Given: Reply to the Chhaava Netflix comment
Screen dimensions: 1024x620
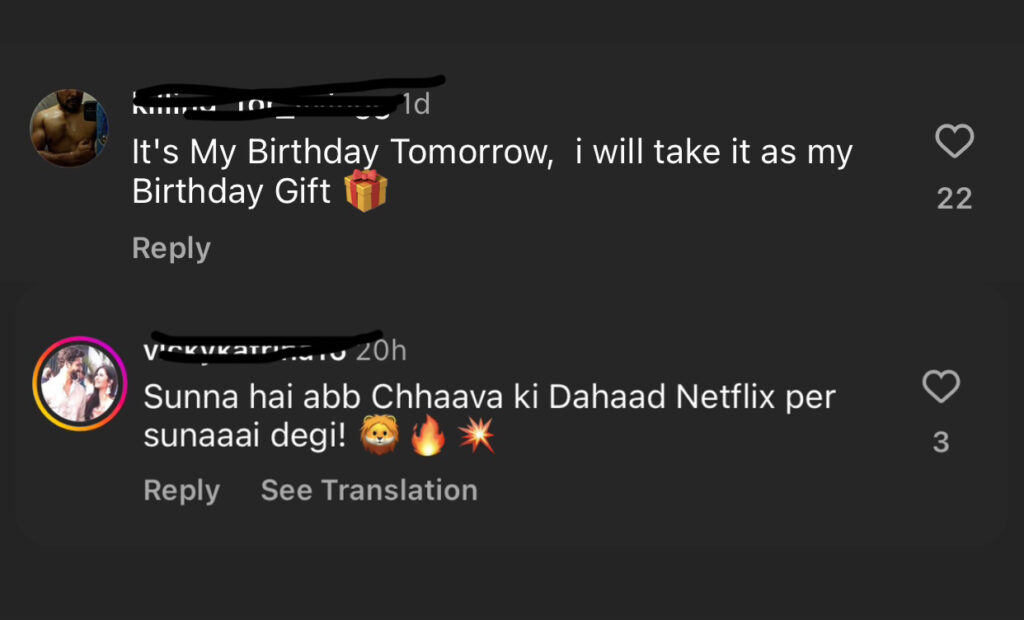Looking at the screenshot, I should click(x=182, y=490).
